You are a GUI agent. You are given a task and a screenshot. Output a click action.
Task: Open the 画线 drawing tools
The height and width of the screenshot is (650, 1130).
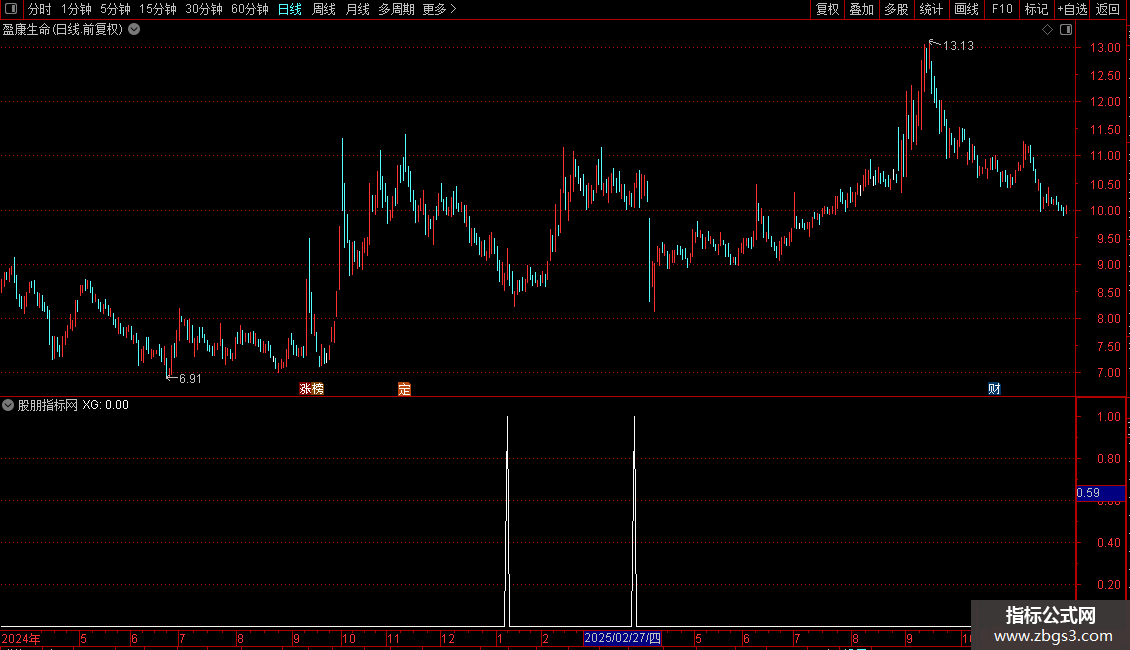pyautogui.click(x=966, y=9)
